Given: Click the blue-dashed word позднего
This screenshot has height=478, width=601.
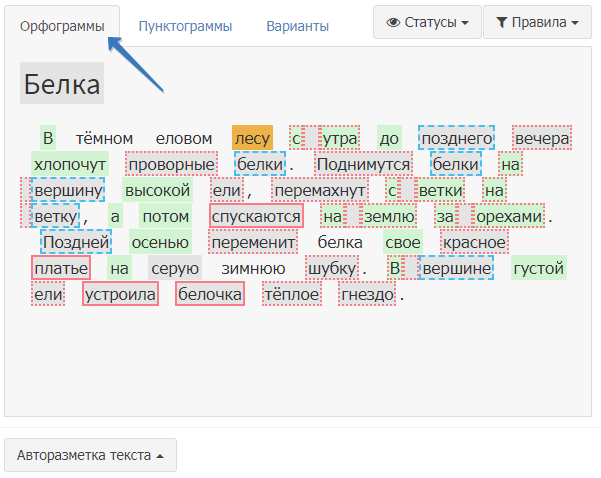Looking at the screenshot, I should pyautogui.click(x=457, y=138).
